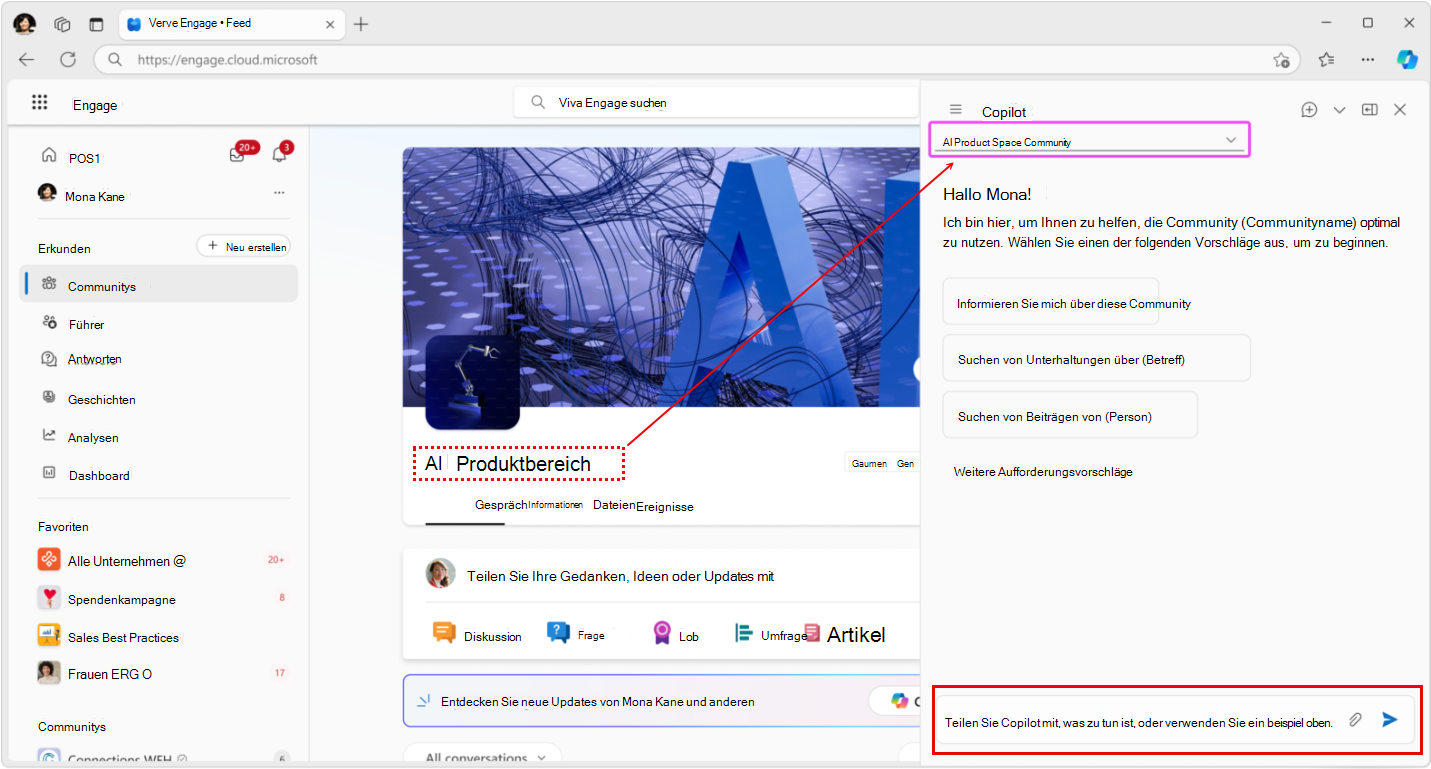The width and height of the screenshot is (1431, 769).
Task: Close the Copilot panel
Action: [x=1400, y=110]
